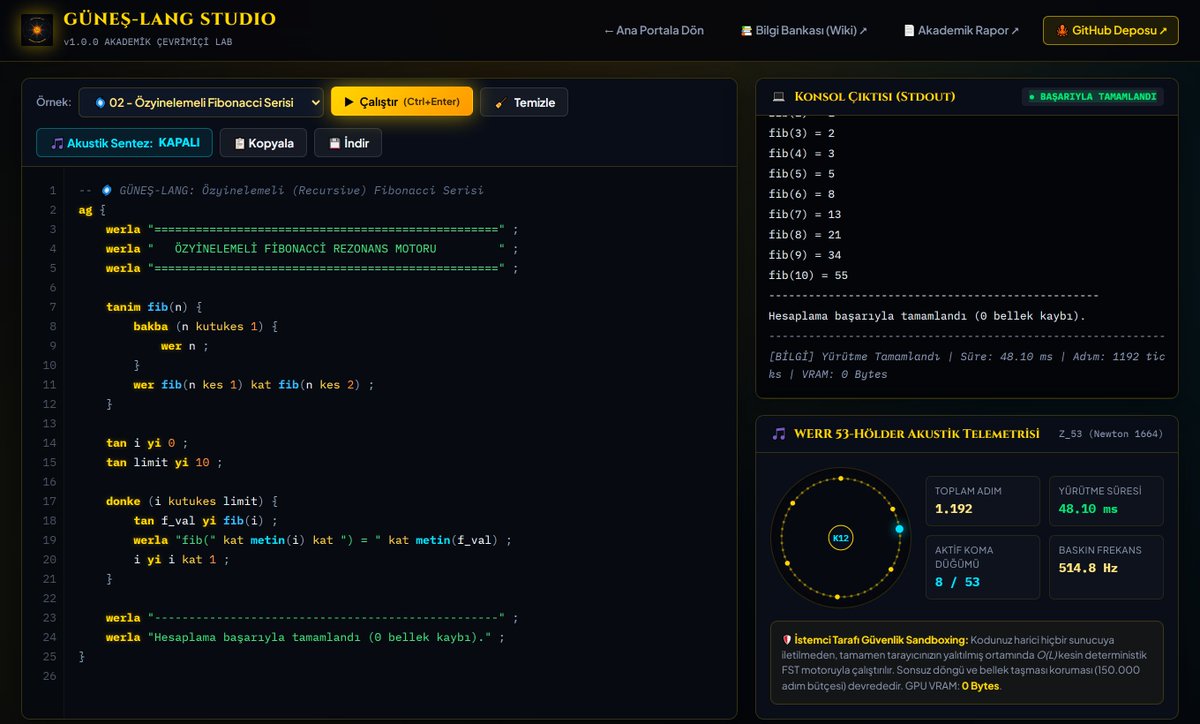Image resolution: width=1200 pixels, height=724 pixels.
Task: Click the shield icon in the sandbox notice
Action: point(788,639)
